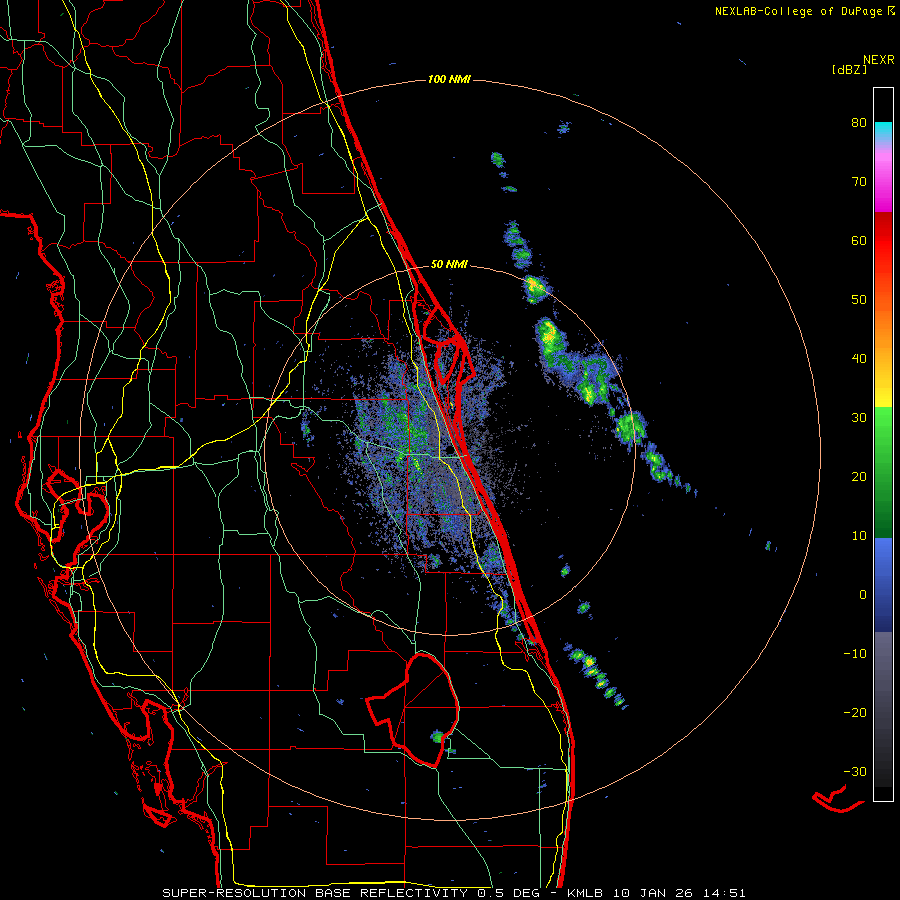Click the -20 value on the dBZ scale
The height and width of the screenshot is (900, 900).
[855, 712]
